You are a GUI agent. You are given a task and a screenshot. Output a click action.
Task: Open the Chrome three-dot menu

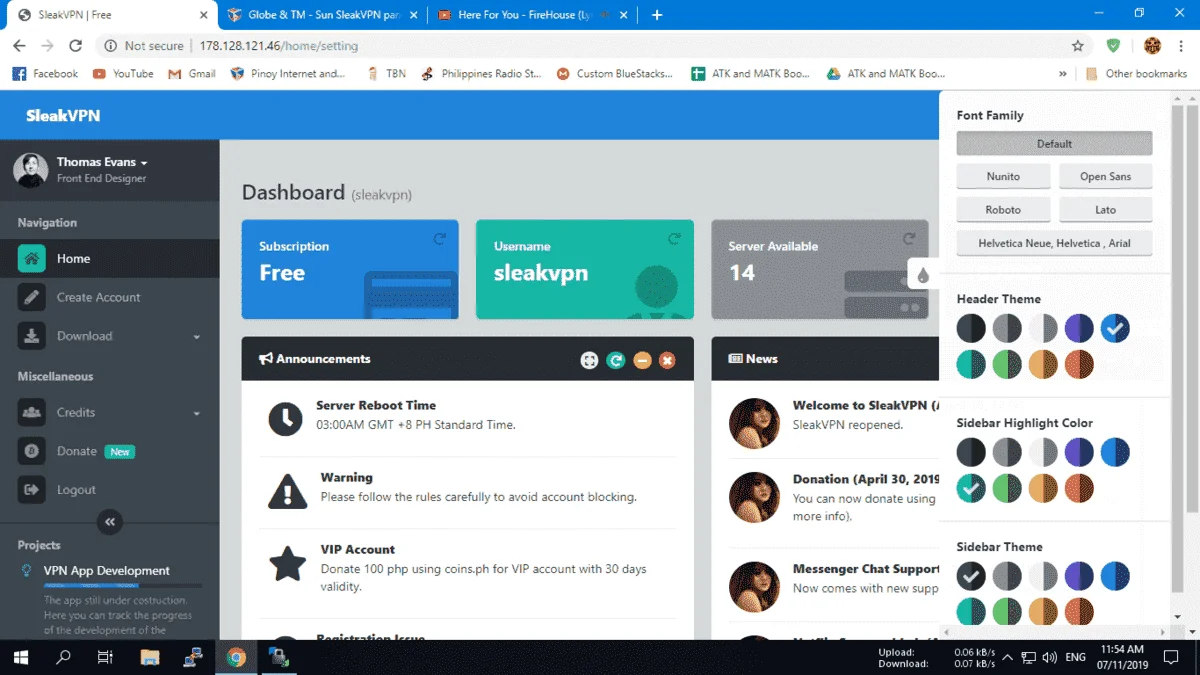tap(1182, 46)
